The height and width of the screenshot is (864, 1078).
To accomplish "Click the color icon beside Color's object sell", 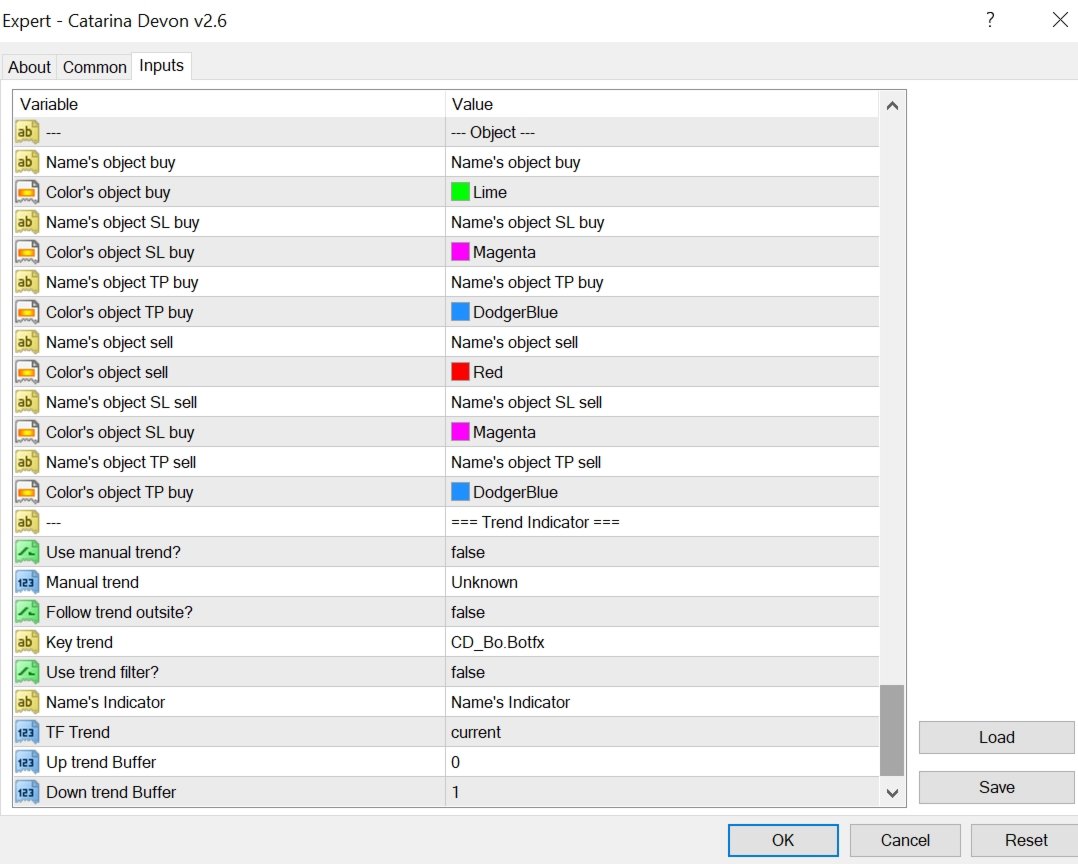I will click(27, 372).
